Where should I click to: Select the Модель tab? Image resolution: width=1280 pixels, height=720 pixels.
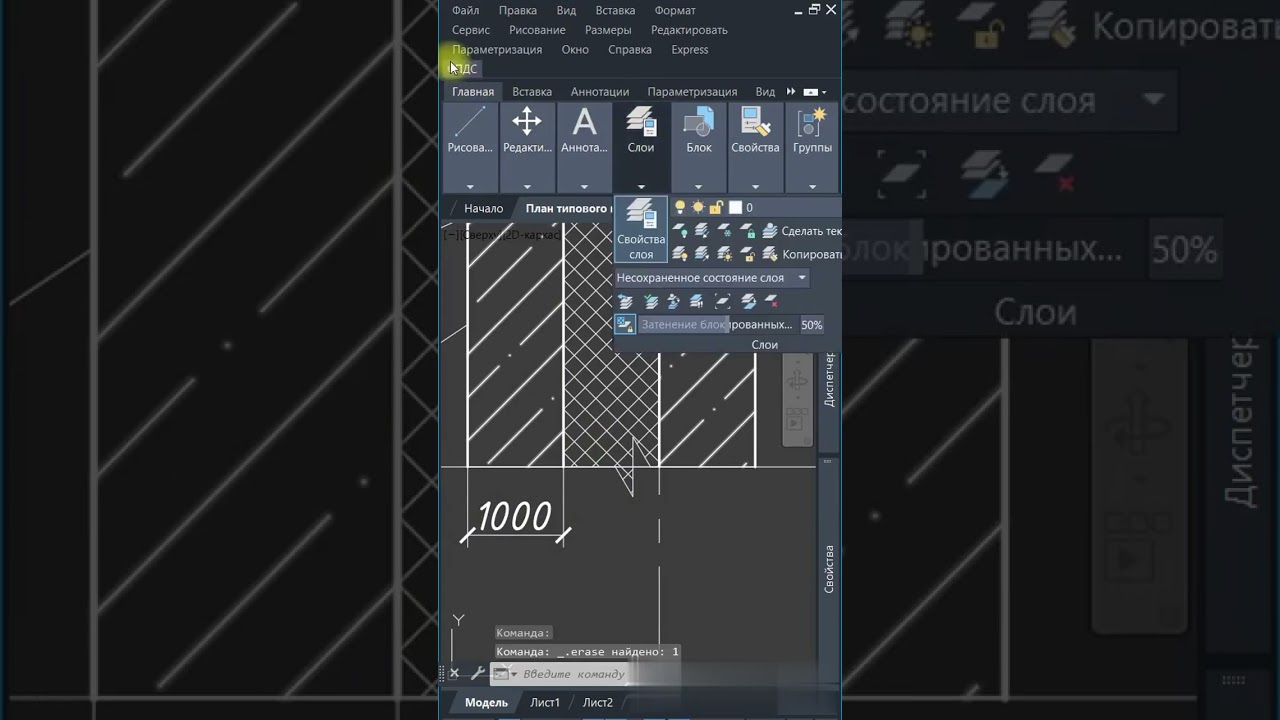487,702
